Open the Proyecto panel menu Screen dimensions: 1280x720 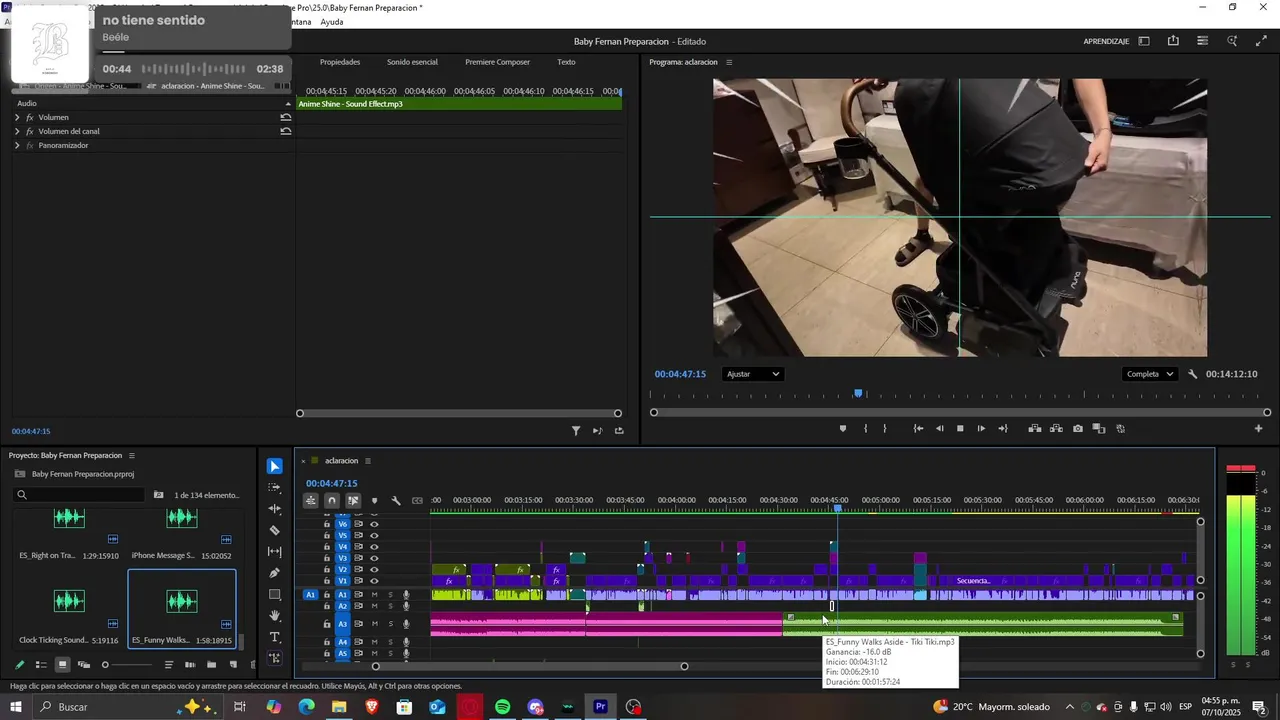tap(131, 455)
